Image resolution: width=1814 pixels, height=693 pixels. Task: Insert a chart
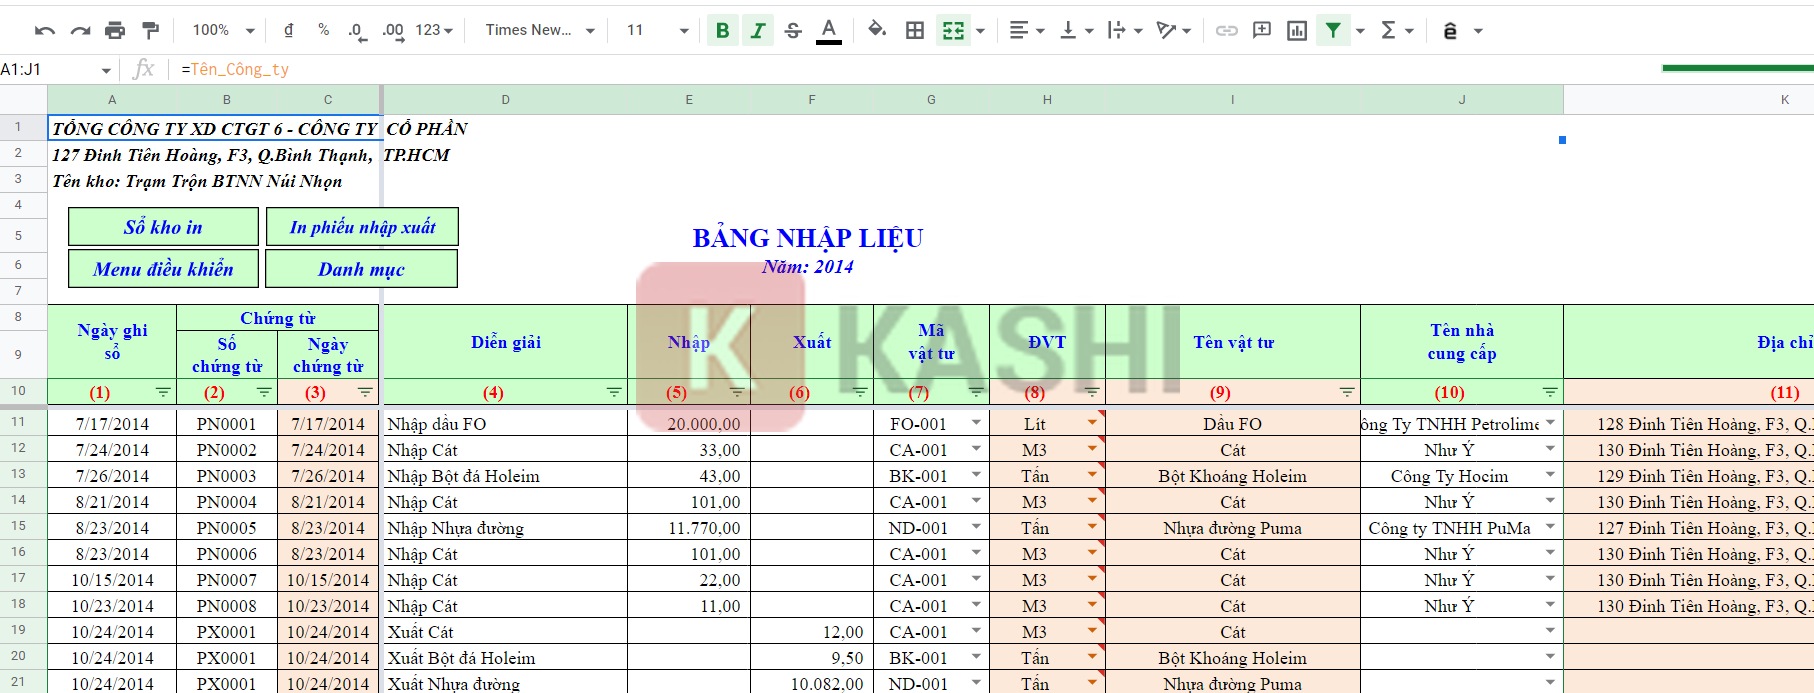click(1297, 30)
